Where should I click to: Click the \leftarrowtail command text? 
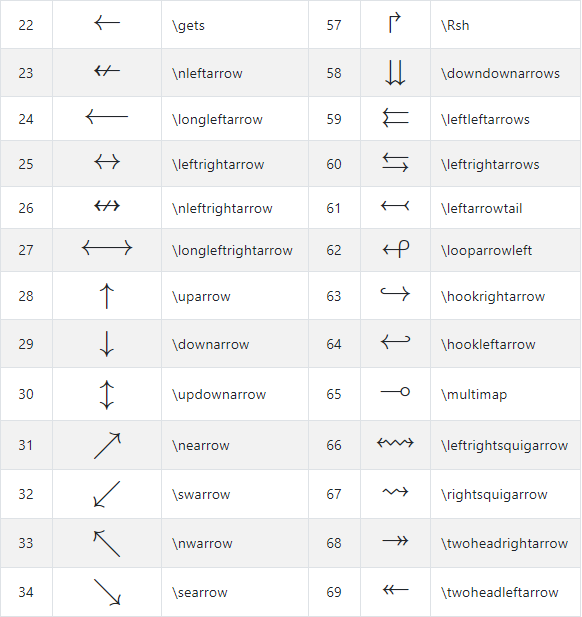point(482,208)
